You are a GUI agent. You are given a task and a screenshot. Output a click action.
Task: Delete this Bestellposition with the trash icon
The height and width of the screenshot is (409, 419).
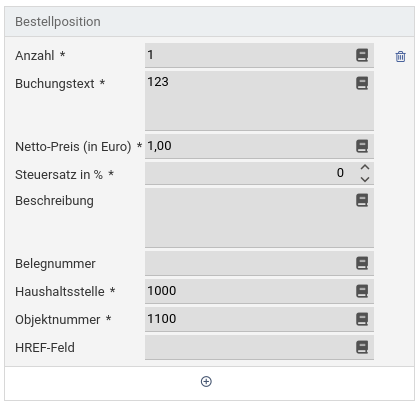[400, 56]
